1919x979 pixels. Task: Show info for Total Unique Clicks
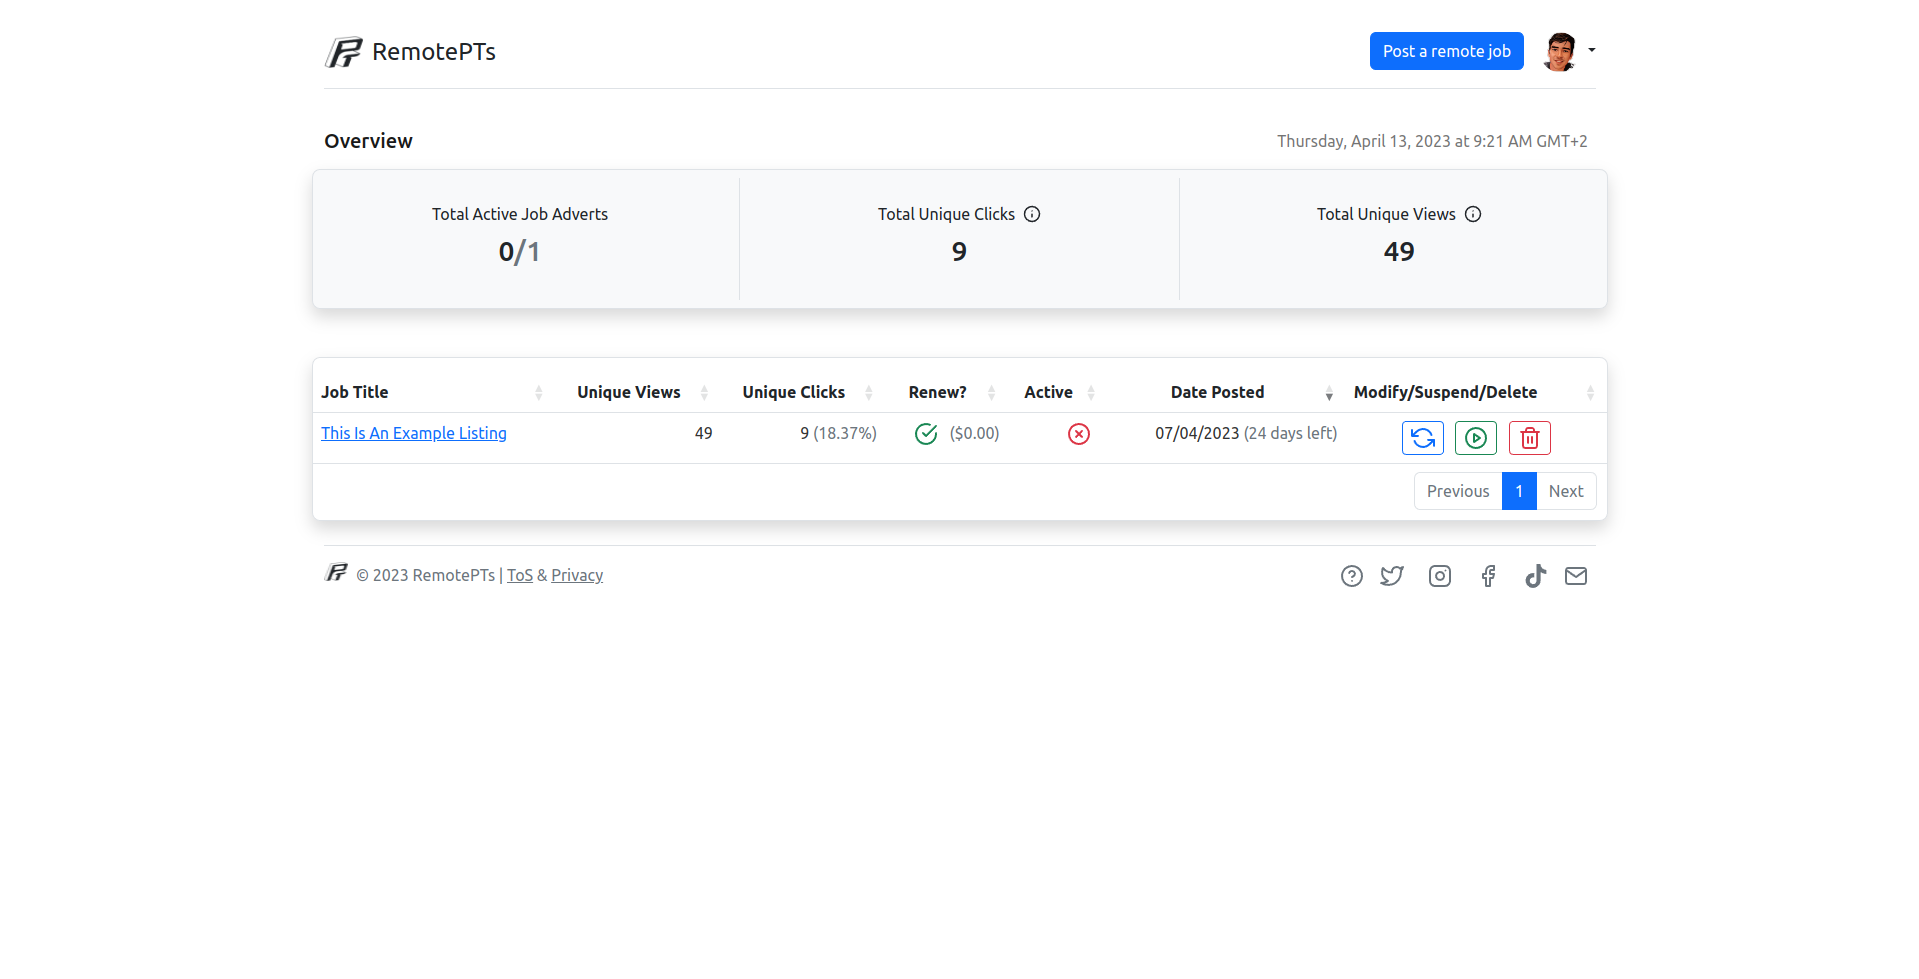(1032, 214)
